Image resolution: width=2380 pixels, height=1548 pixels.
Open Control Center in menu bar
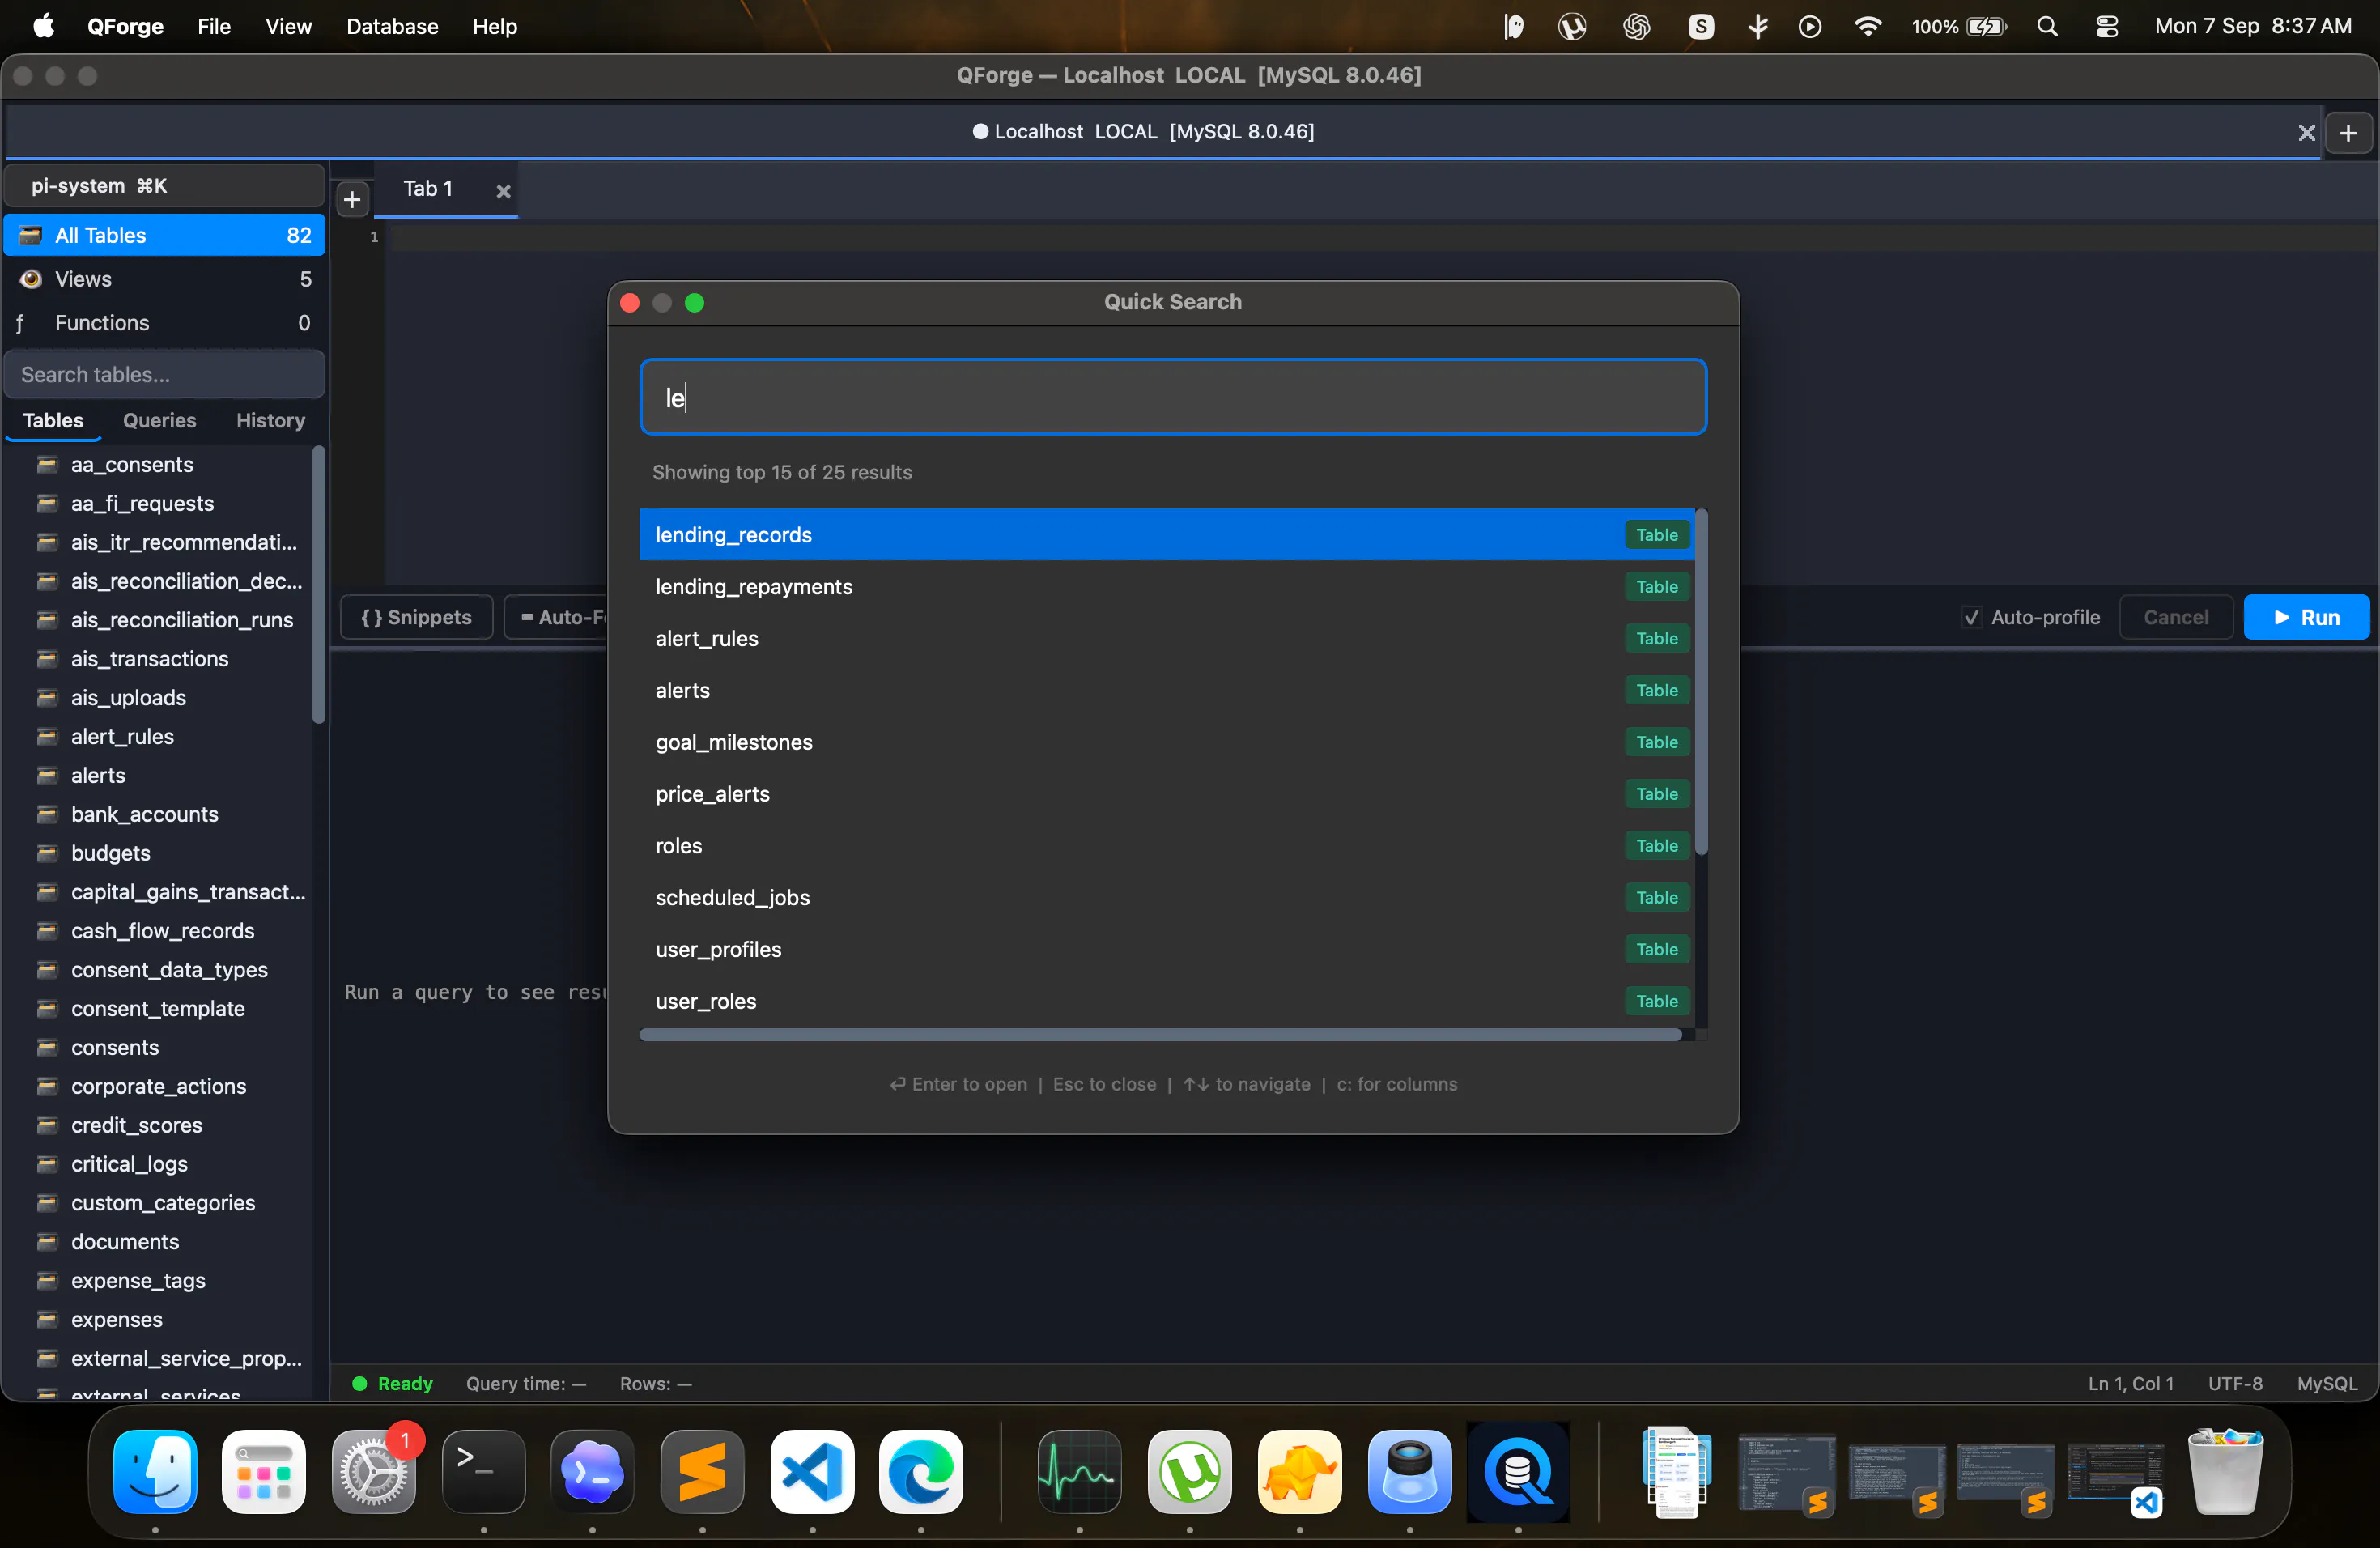[2106, 26]
